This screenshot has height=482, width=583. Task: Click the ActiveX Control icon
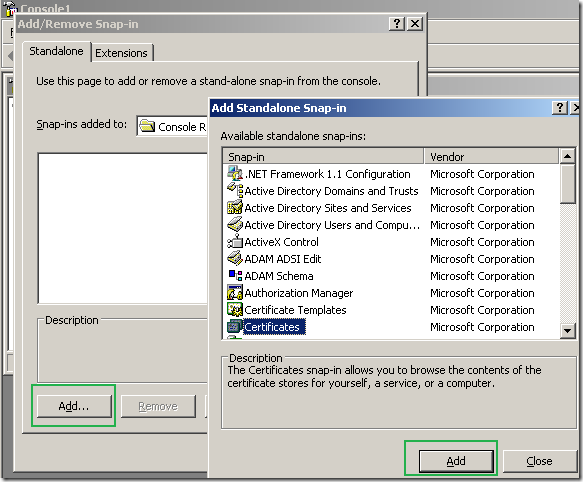point(235,242)
